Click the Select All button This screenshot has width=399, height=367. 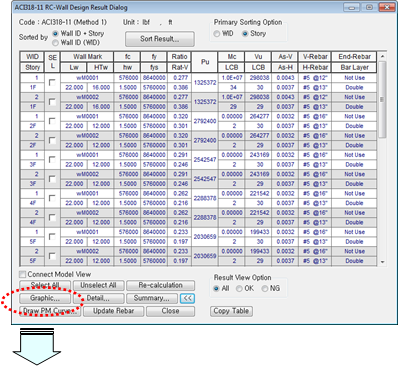tap(45, 285)
